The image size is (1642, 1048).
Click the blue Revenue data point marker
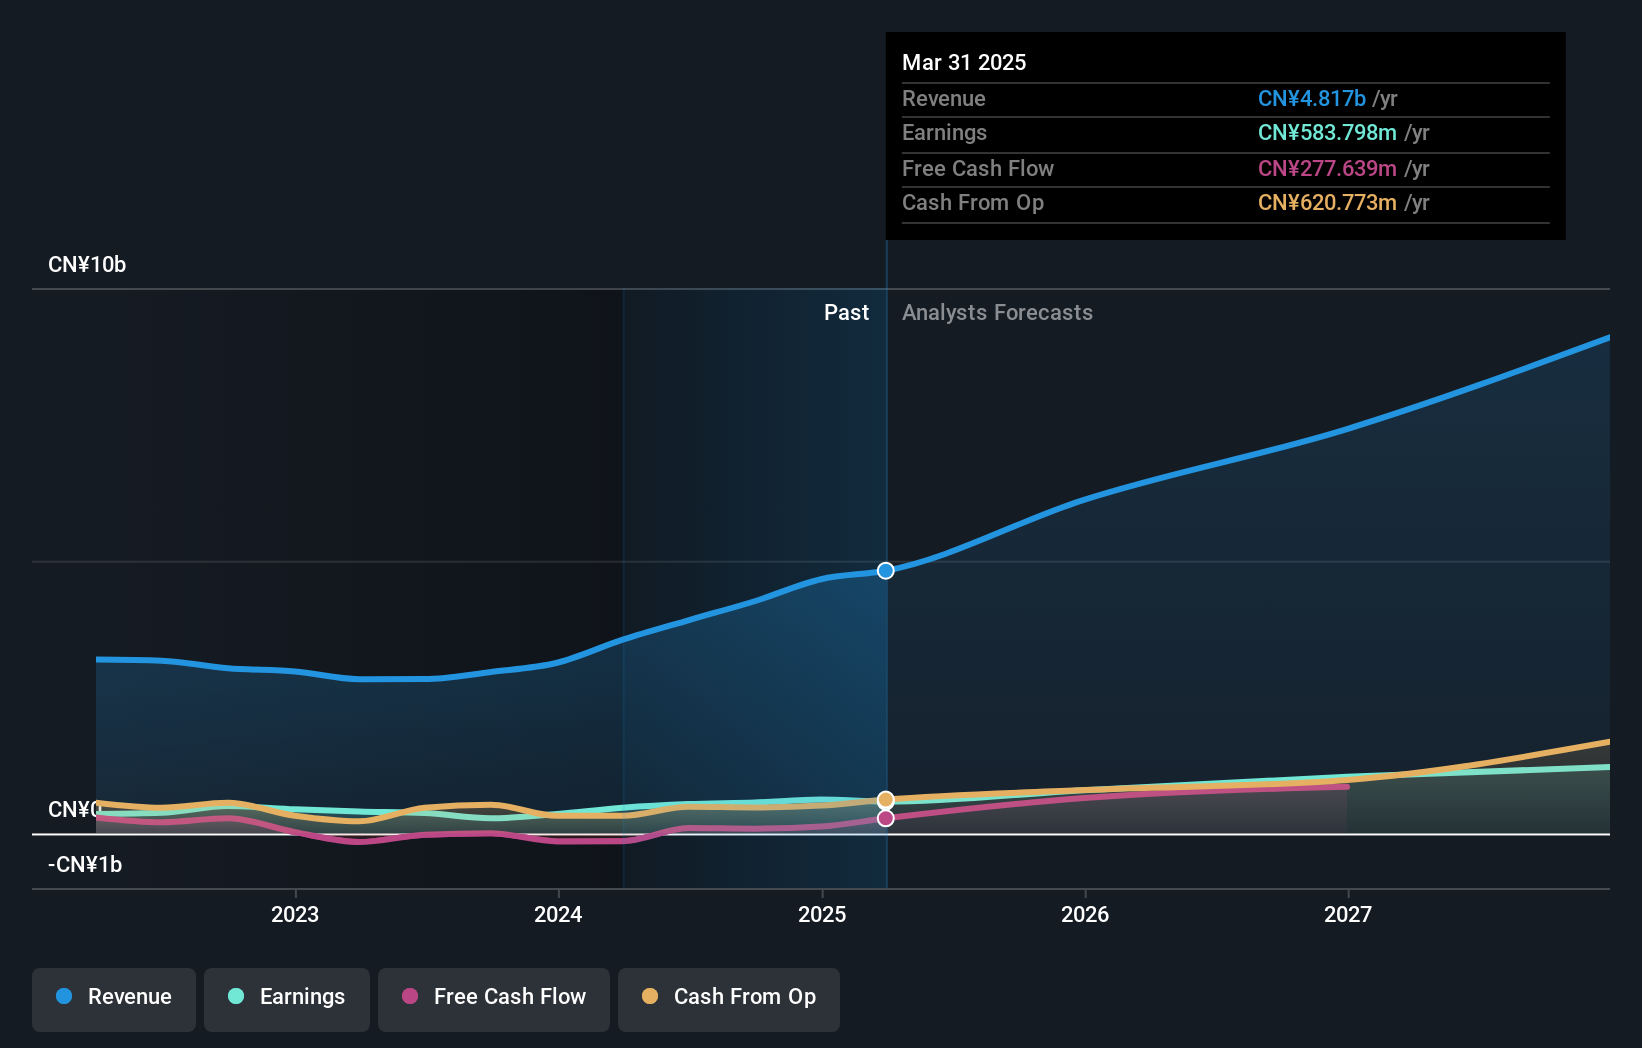(886, 571)
